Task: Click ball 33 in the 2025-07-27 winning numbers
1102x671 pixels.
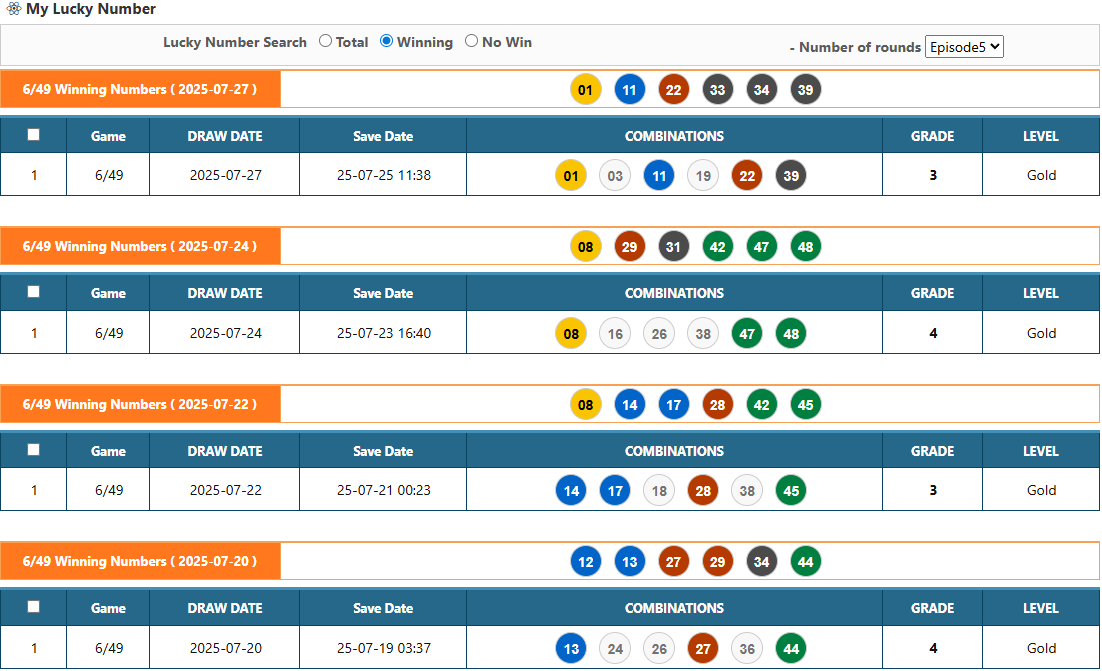Action: (717, 90)
